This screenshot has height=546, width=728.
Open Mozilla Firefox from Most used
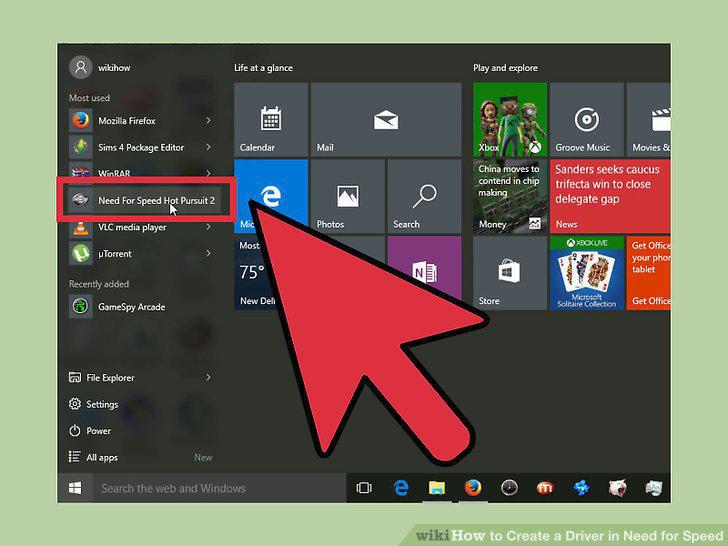(x=139, y=121)
